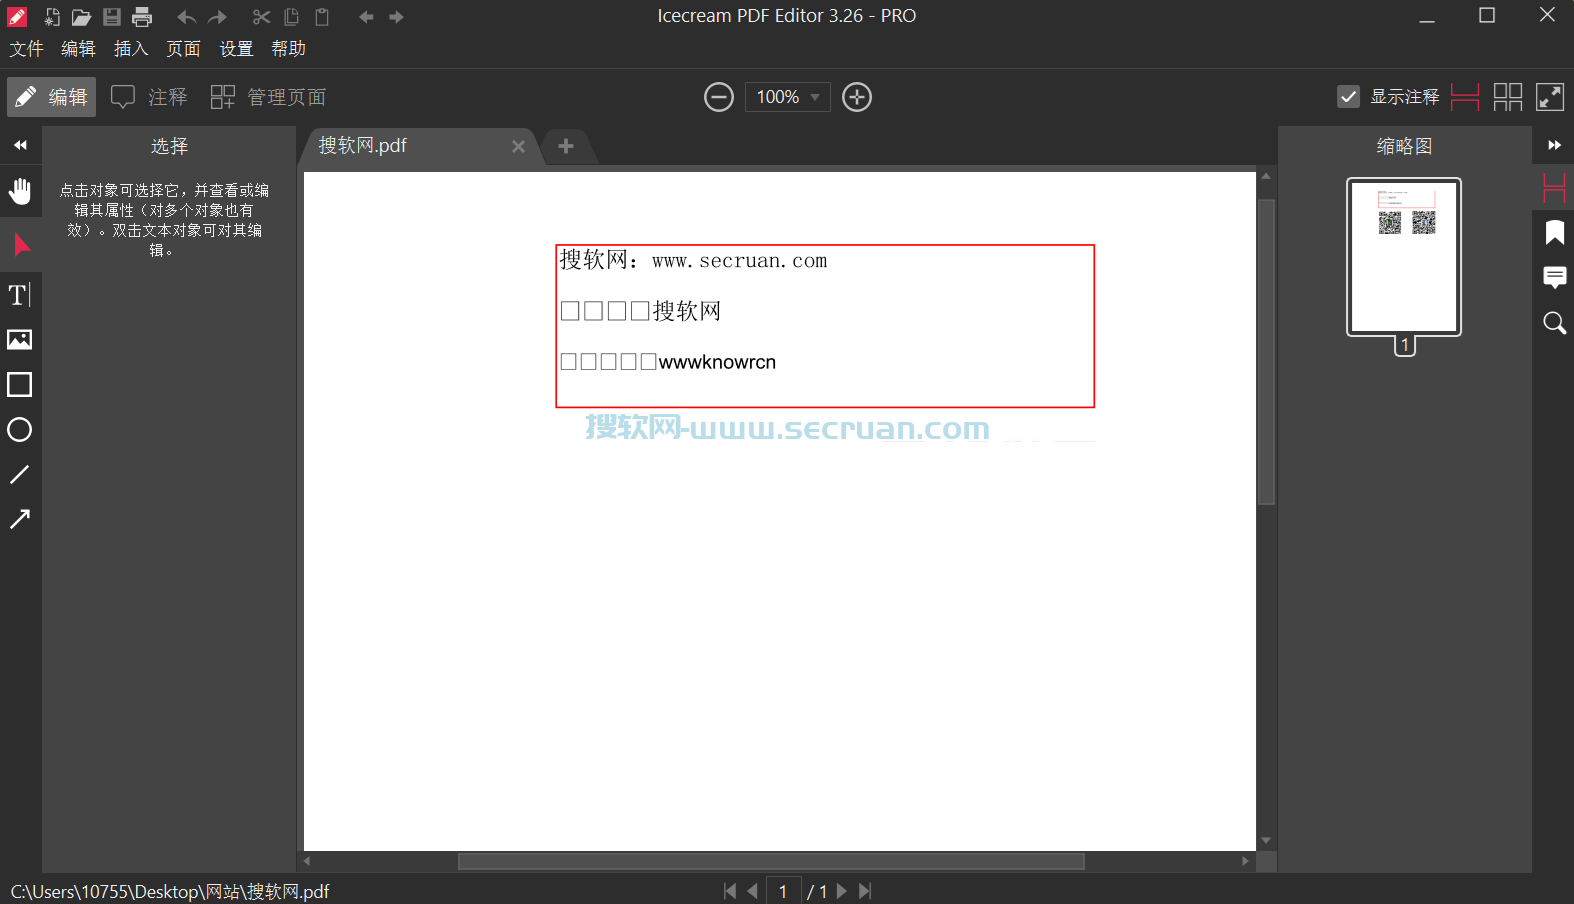Open bookmarks side panel
Viewport: 1574px width, 904px height.
pos(1555,233)
